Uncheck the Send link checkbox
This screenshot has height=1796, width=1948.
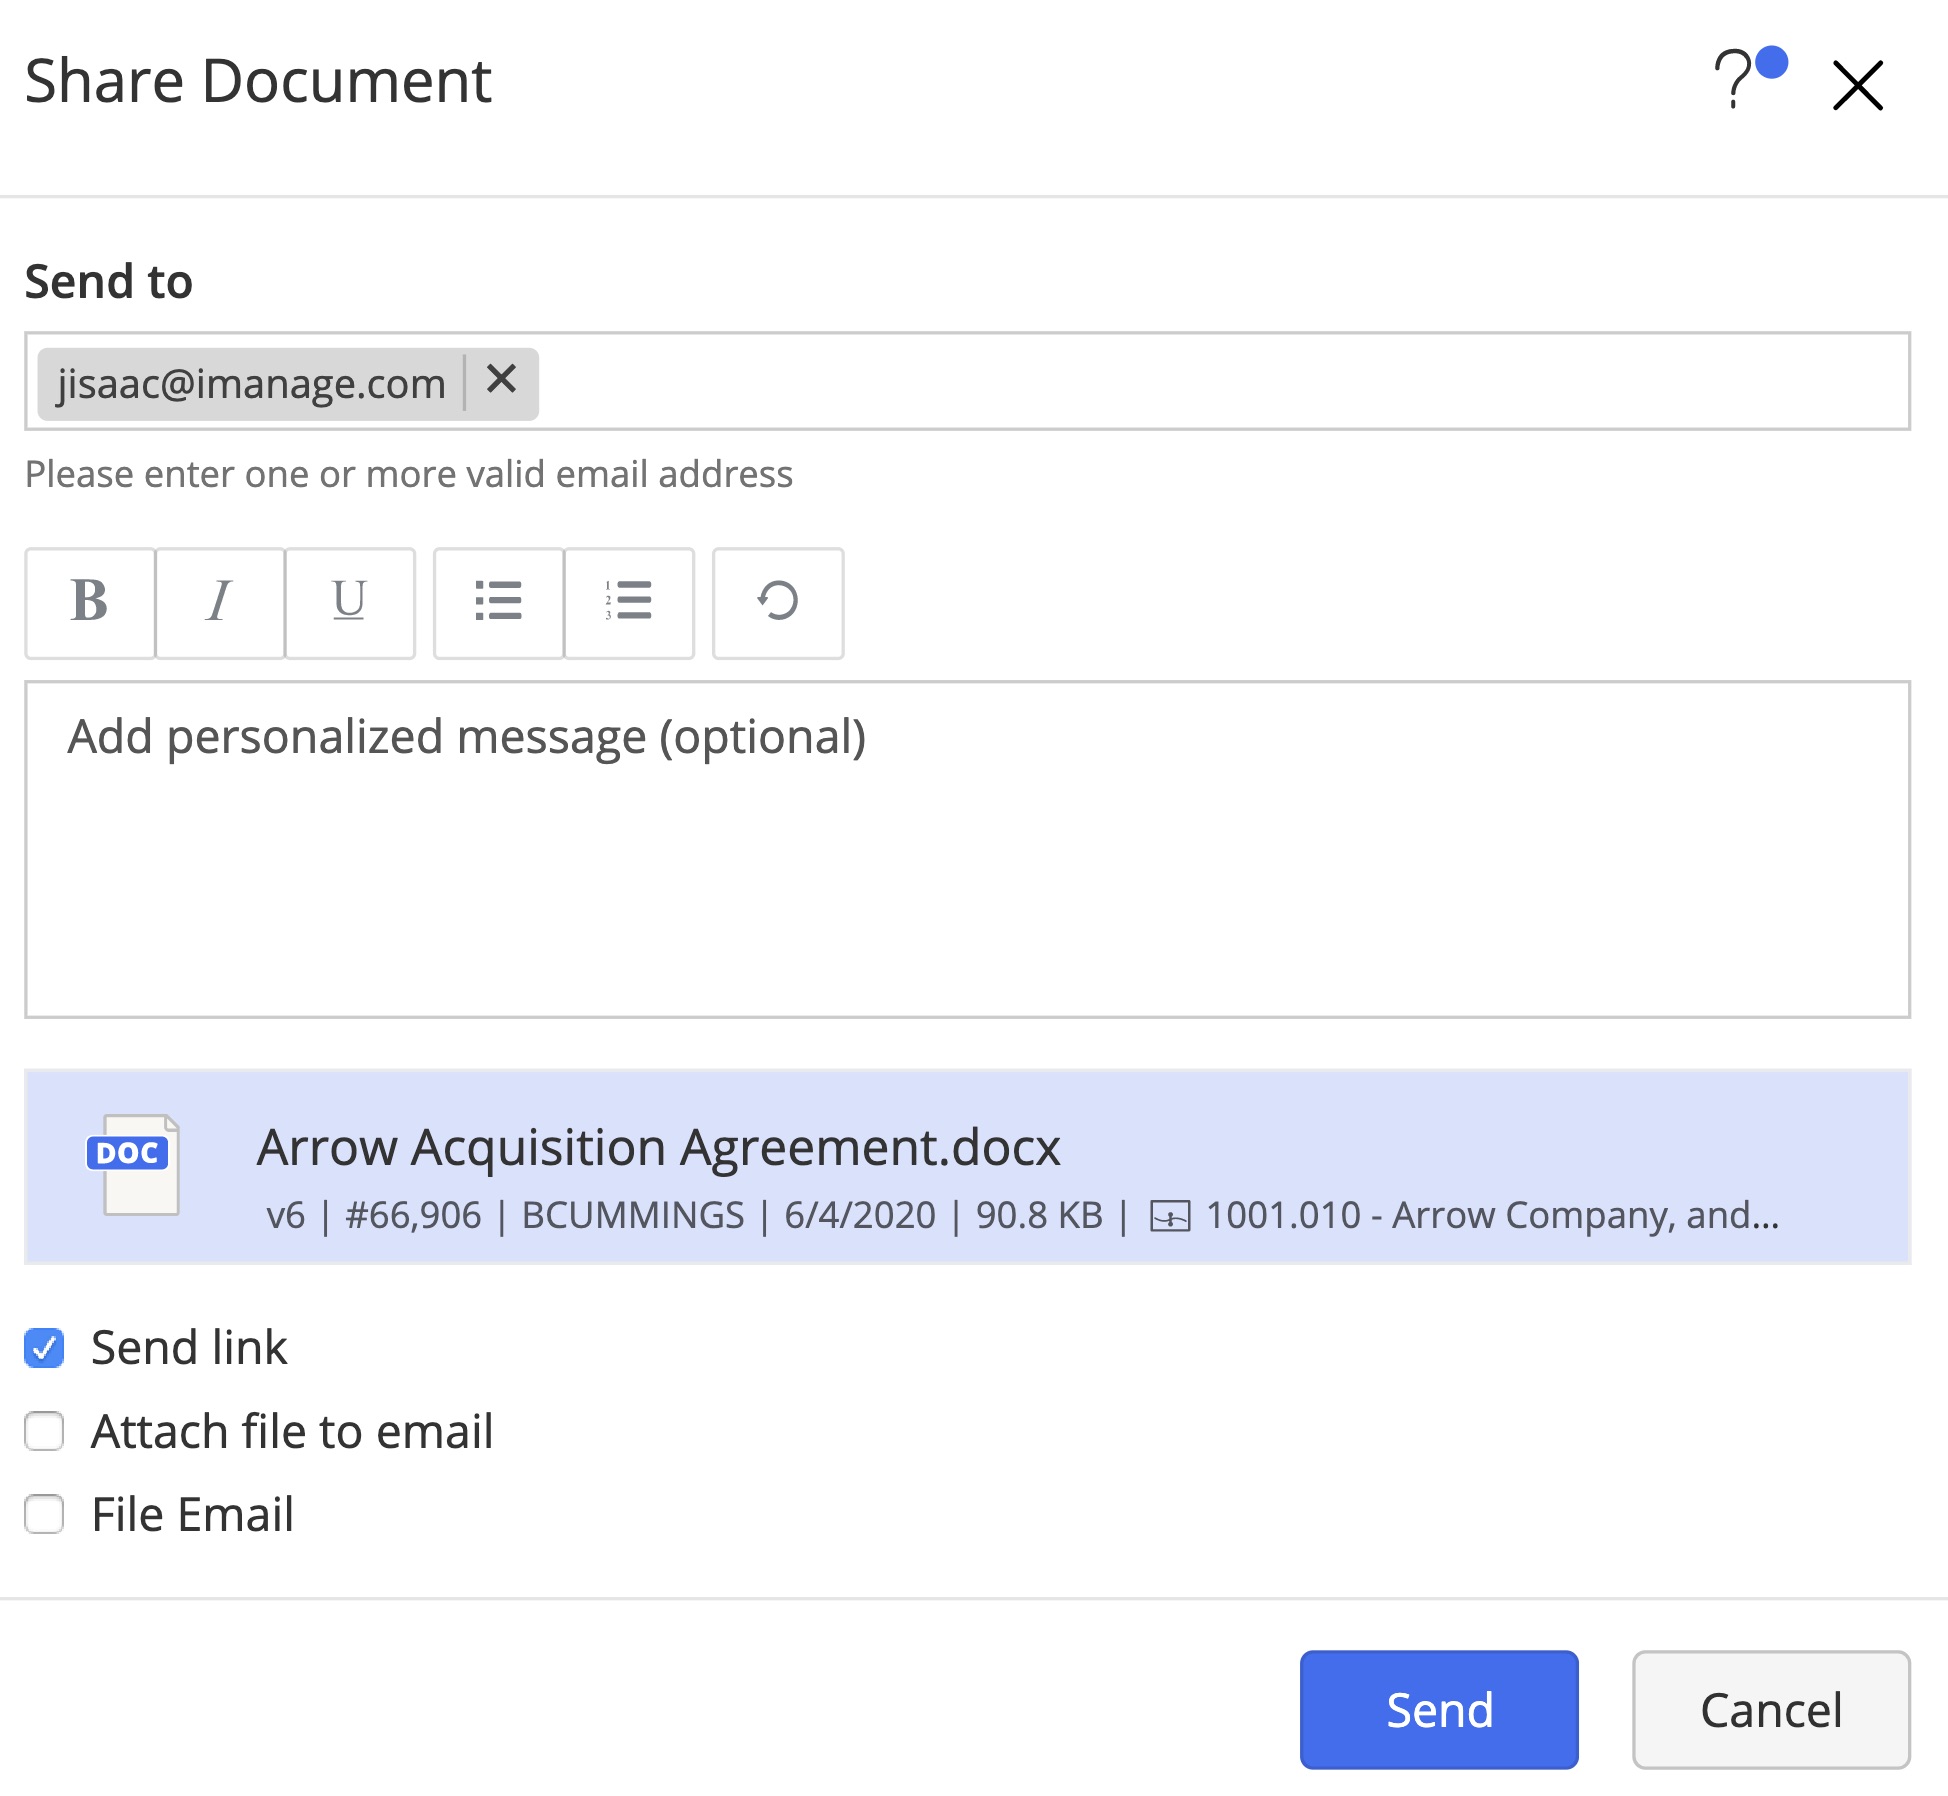45,1347
